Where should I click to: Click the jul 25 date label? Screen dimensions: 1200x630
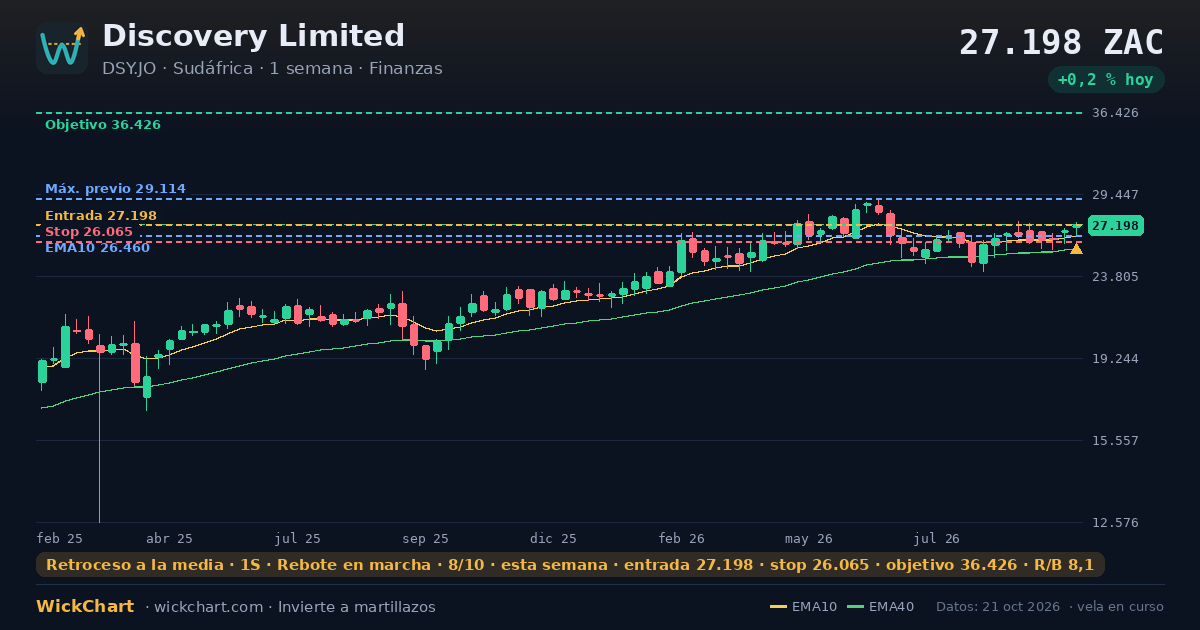point(298,538)
